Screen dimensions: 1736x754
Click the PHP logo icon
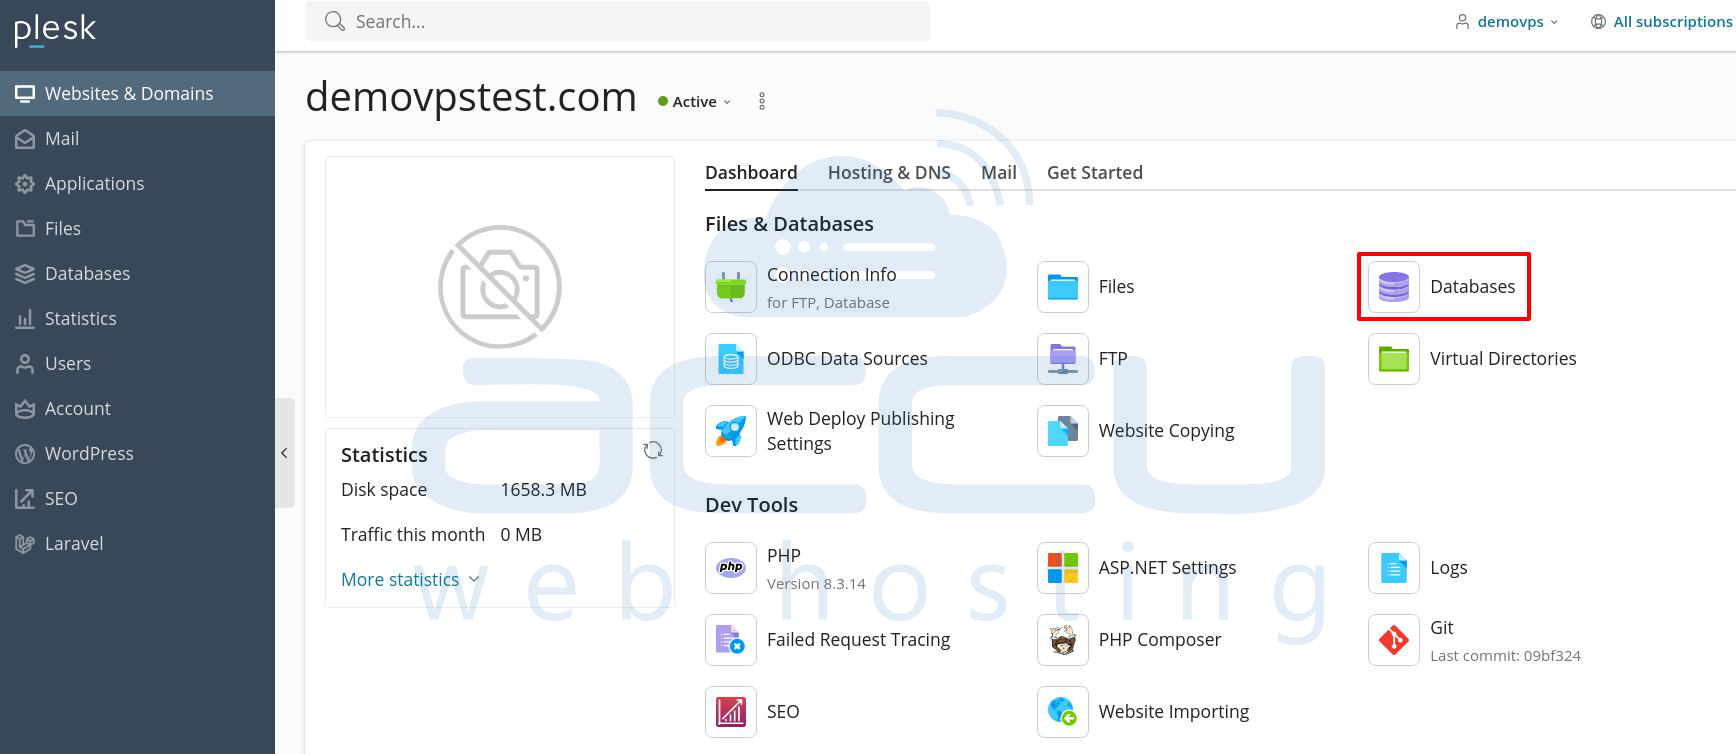(x=731, y=568)
